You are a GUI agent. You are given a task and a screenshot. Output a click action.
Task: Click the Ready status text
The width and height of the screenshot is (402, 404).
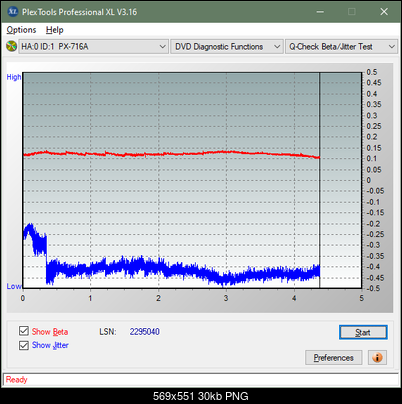(17, 380)
